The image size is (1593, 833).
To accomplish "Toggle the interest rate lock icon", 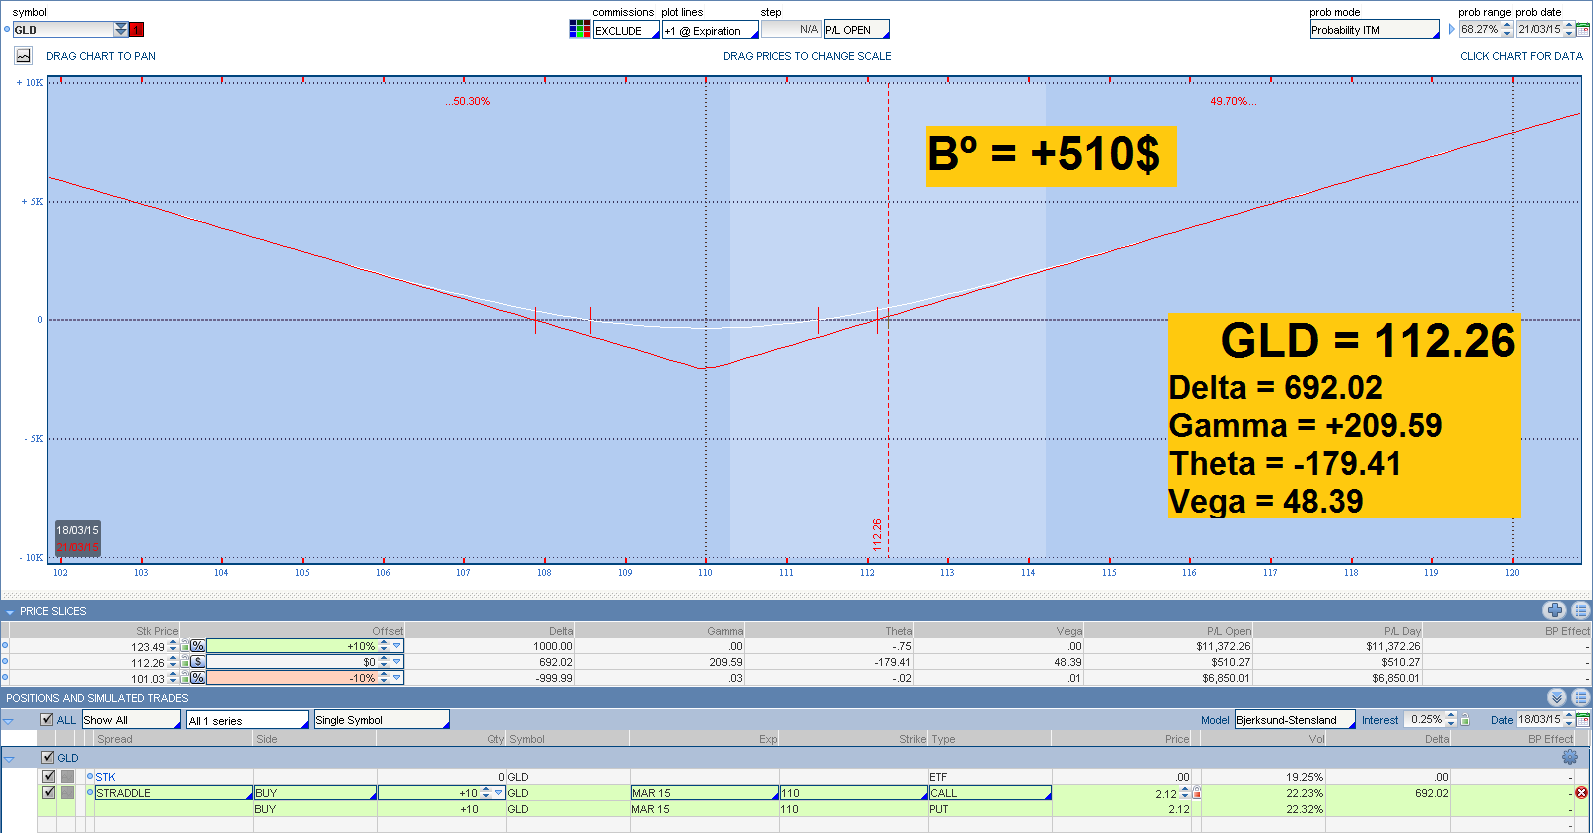I will click(x=1465, y=720).
